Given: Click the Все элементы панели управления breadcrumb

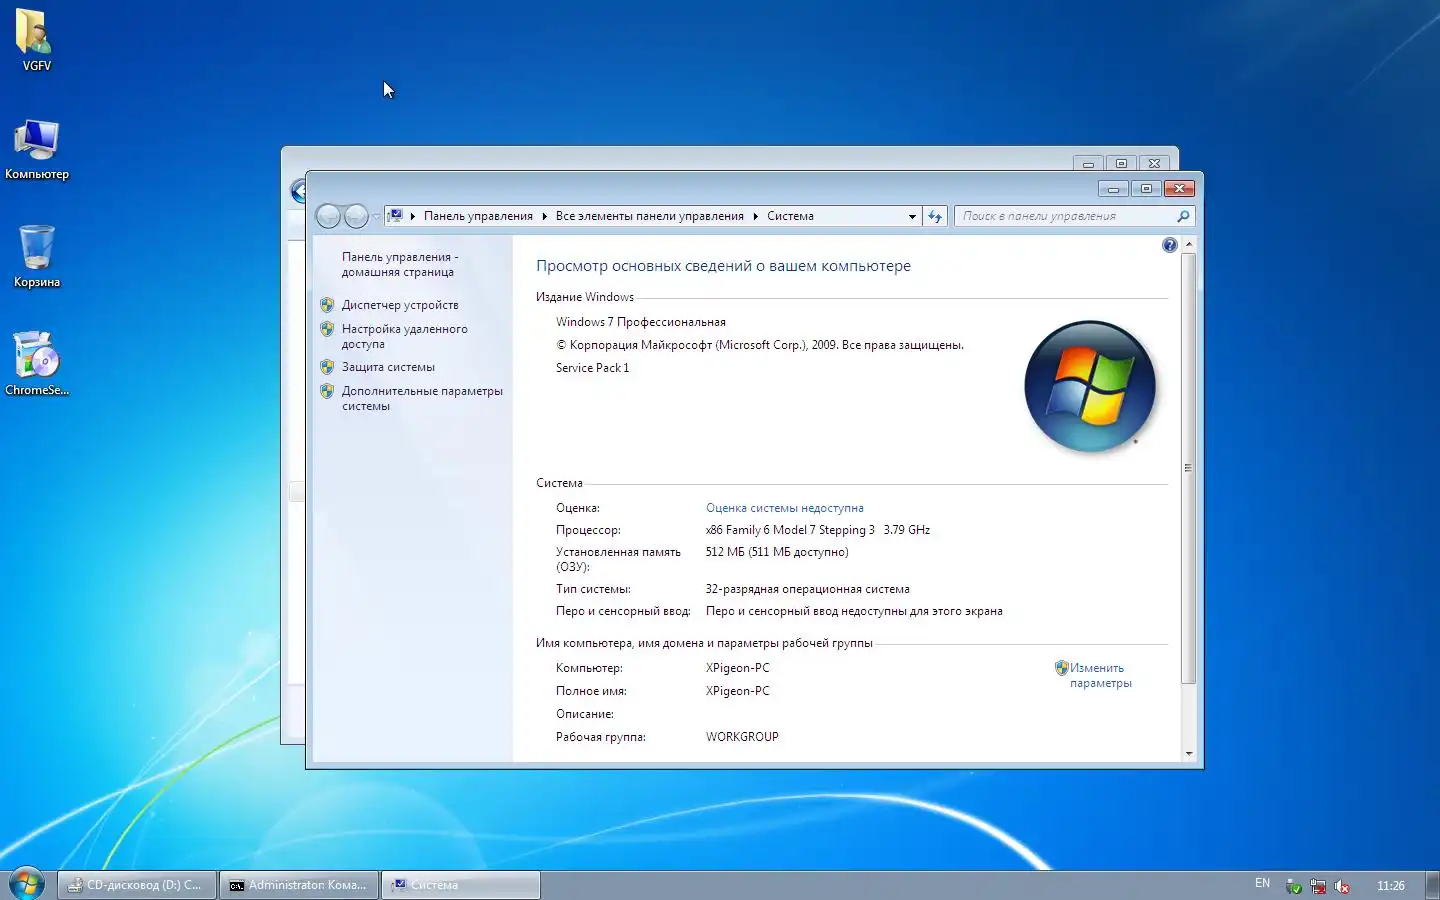Looking at the screenshot, I should click(x=649, y=216).
